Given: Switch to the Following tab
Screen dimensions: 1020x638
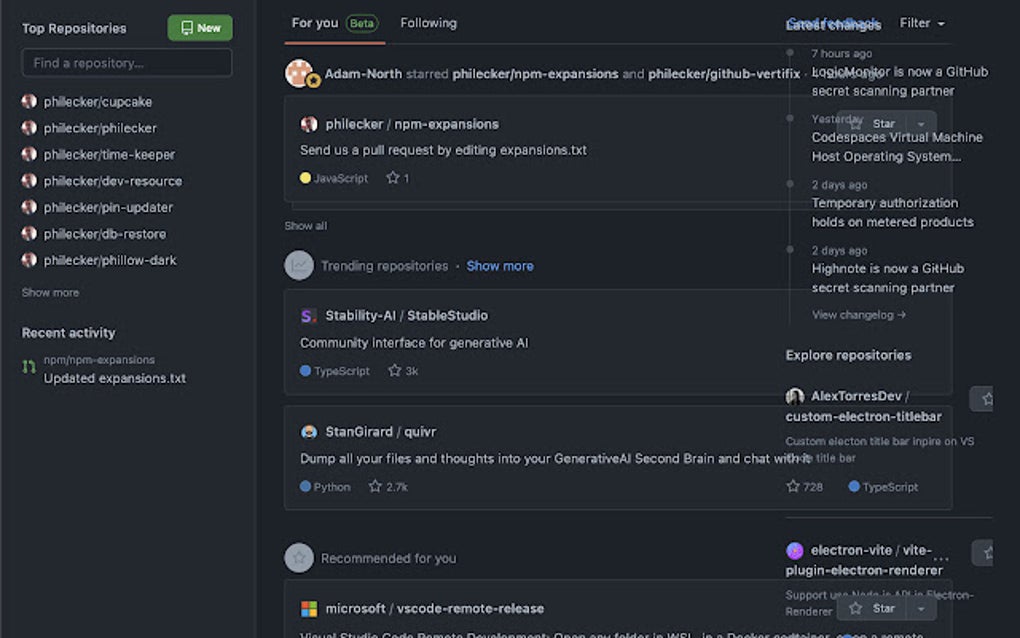Looking at the screenshot, I should point(428,23).
